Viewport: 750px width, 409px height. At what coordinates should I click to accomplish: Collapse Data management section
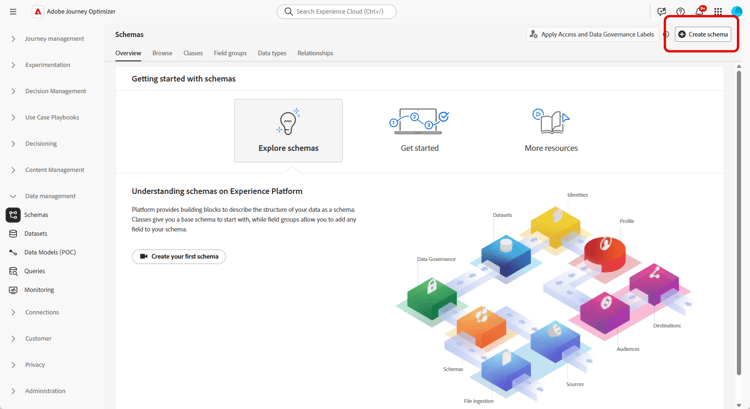point(13,196)
